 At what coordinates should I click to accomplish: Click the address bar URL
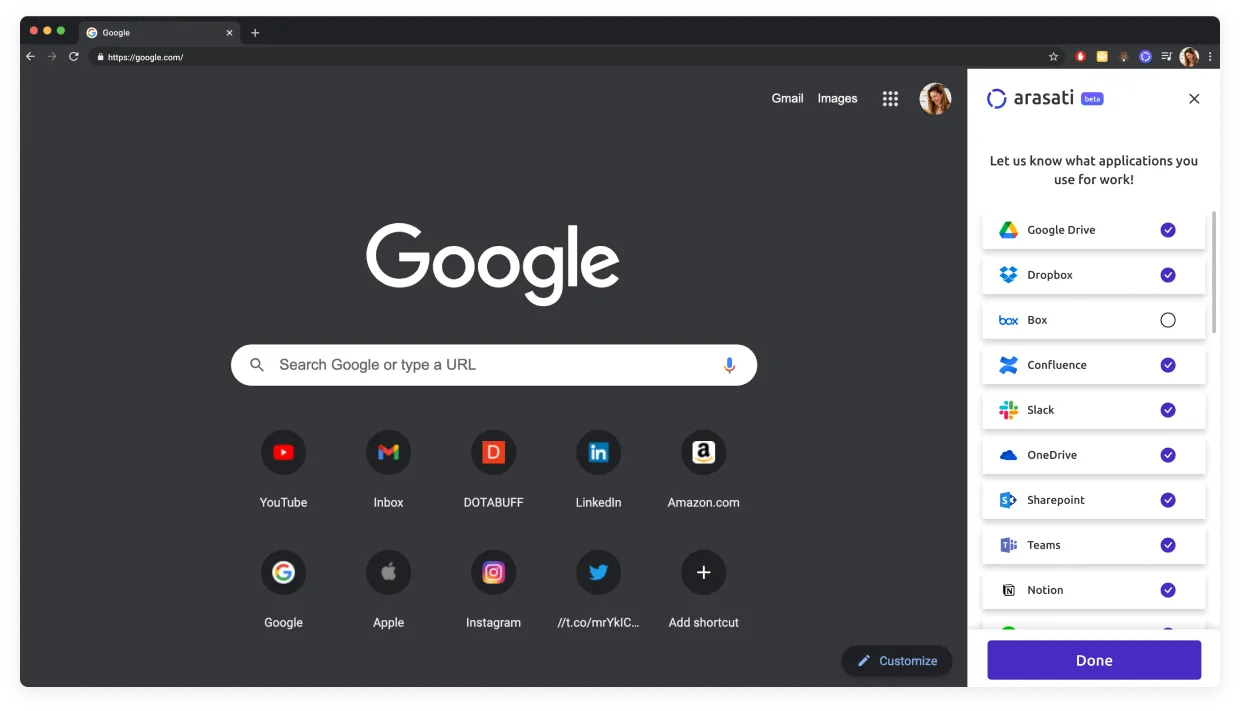145,57
